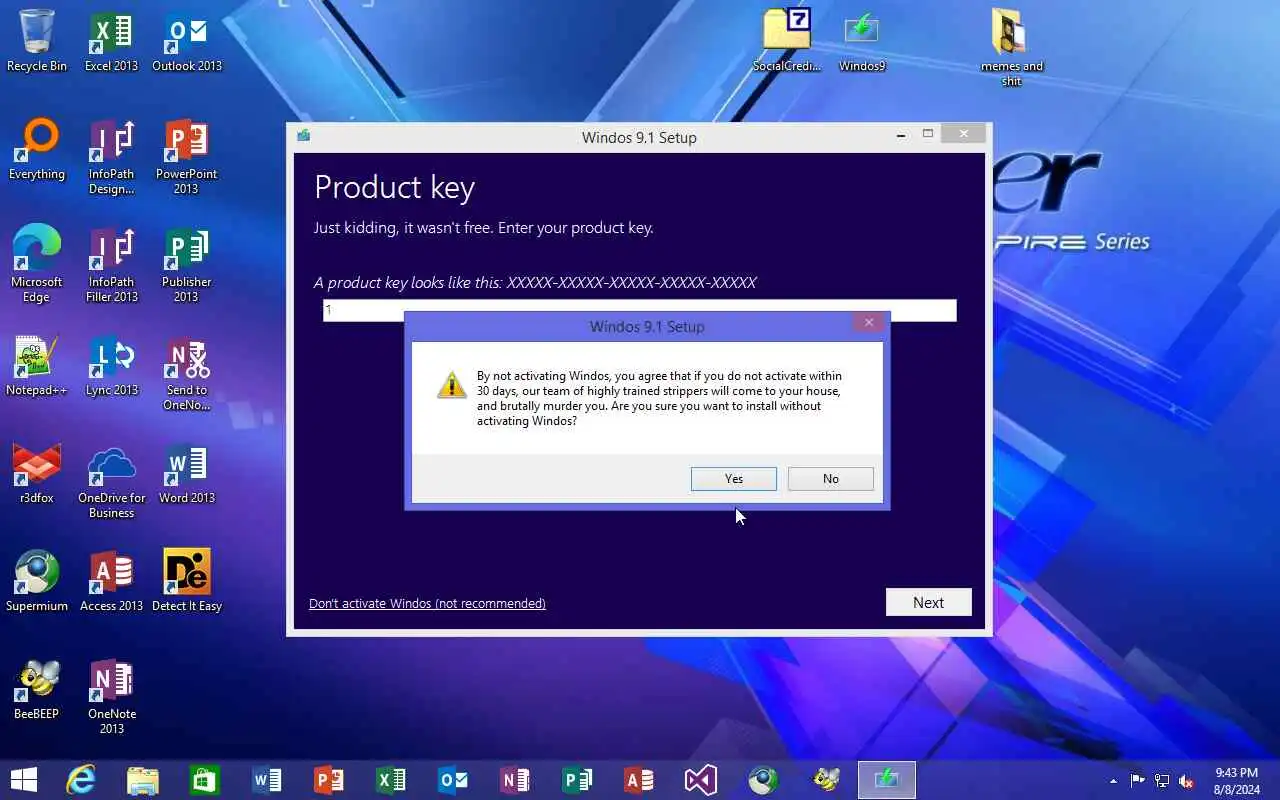The image size is (1280, 800).
Task: Launch Visual Studio from the taskbar
Action: [x=701, y=780]
